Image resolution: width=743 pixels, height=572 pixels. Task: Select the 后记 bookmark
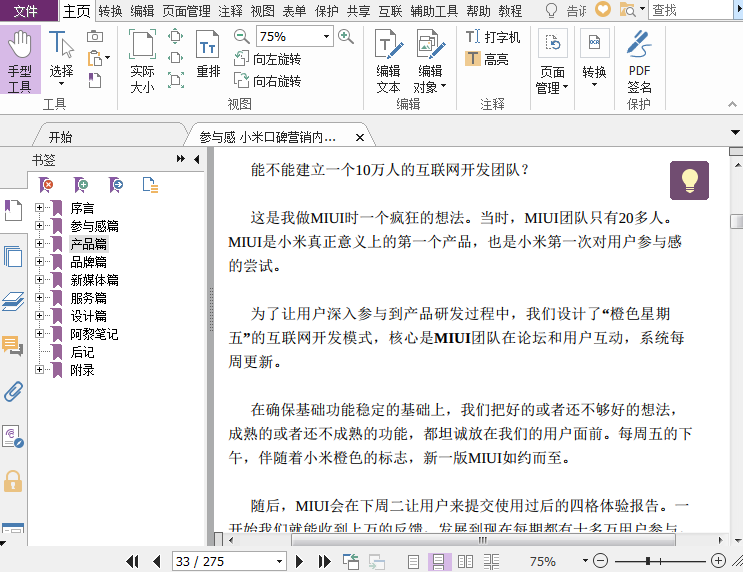coord(82,352)
